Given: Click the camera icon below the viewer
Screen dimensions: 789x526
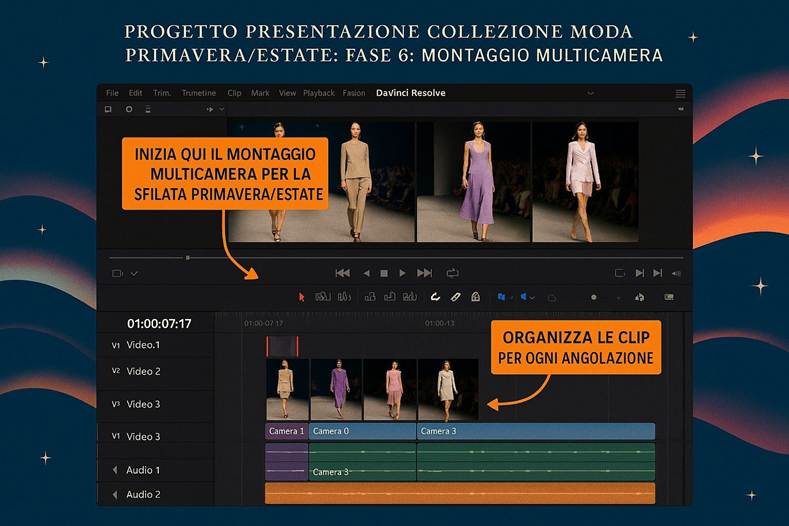Looking at the screenshot, I should click(117, 273).
